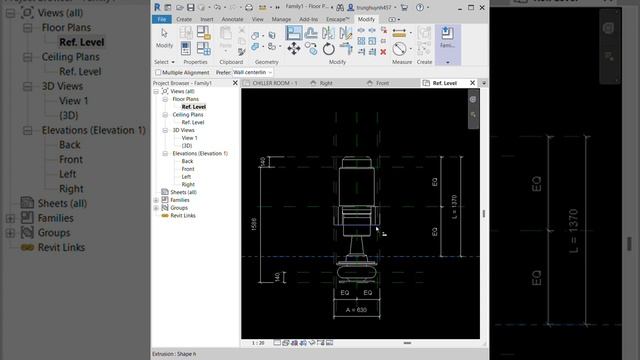The height and width of the screenshot is (360, 640).
Task: Switch to the Insert ribbon tab
Action: pyautogui.click(x=207, y=19)
